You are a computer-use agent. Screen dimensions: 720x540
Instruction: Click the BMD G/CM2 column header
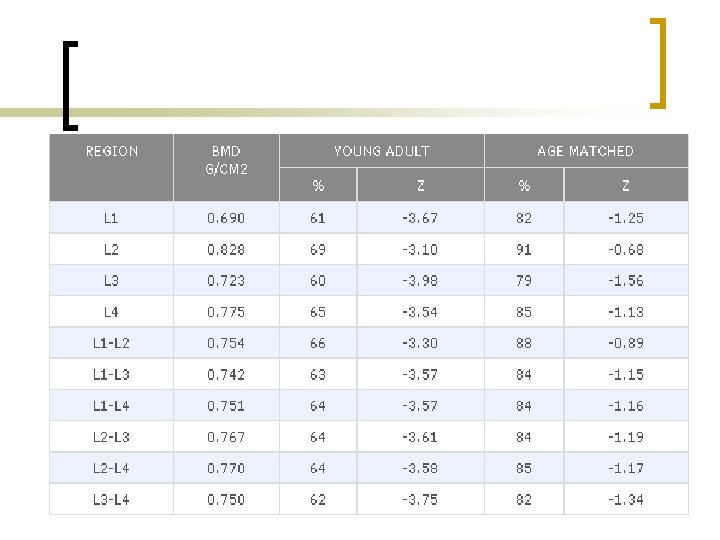coord(226,159)
